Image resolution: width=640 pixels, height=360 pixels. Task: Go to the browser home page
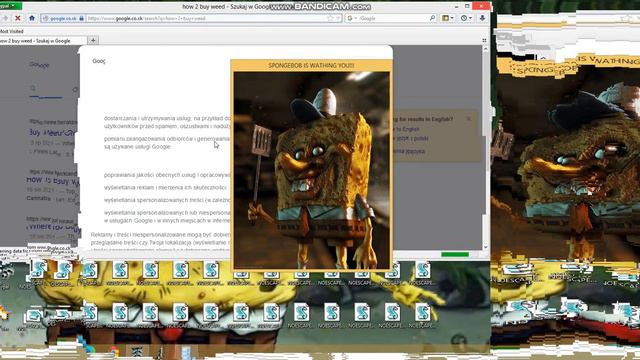click(x=32, y=18)
